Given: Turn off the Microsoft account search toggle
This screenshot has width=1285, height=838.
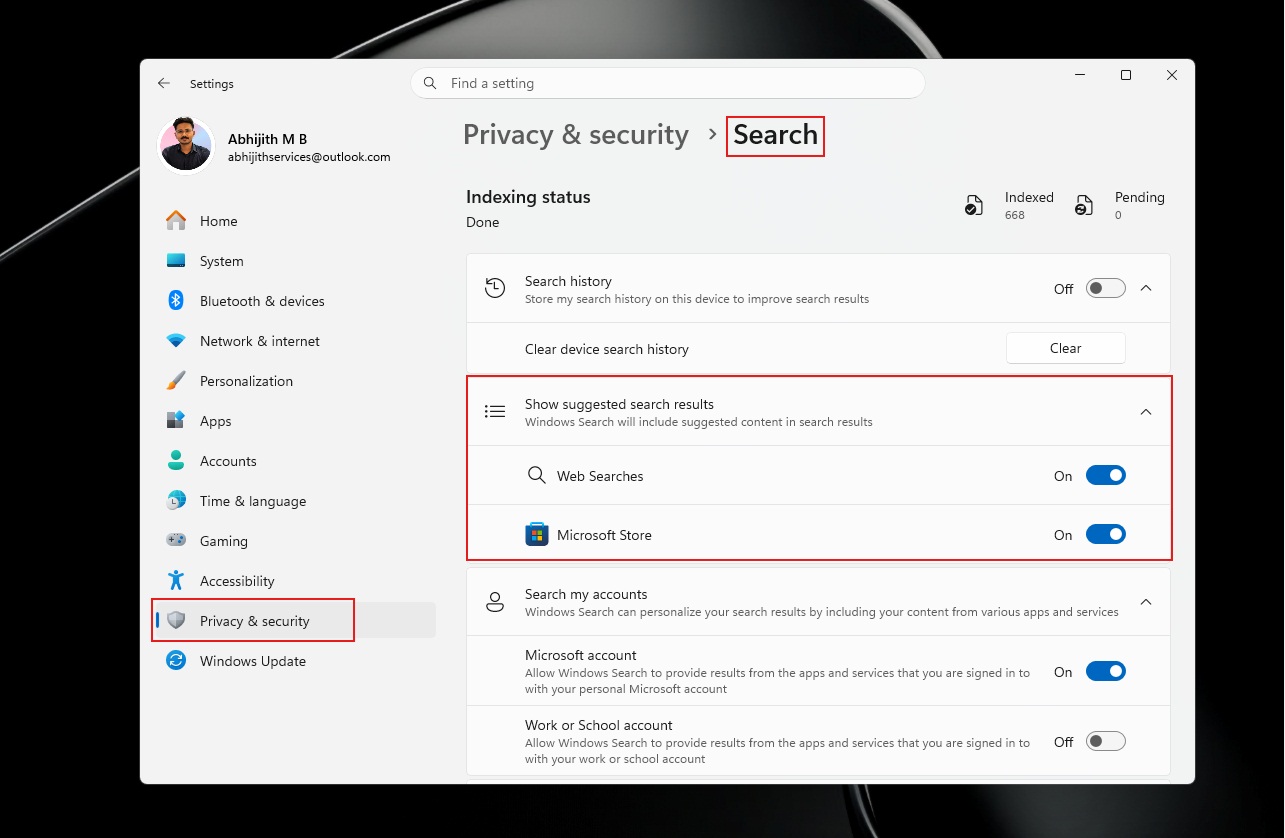Looking at the screenshot, I should pos(1106,672).
